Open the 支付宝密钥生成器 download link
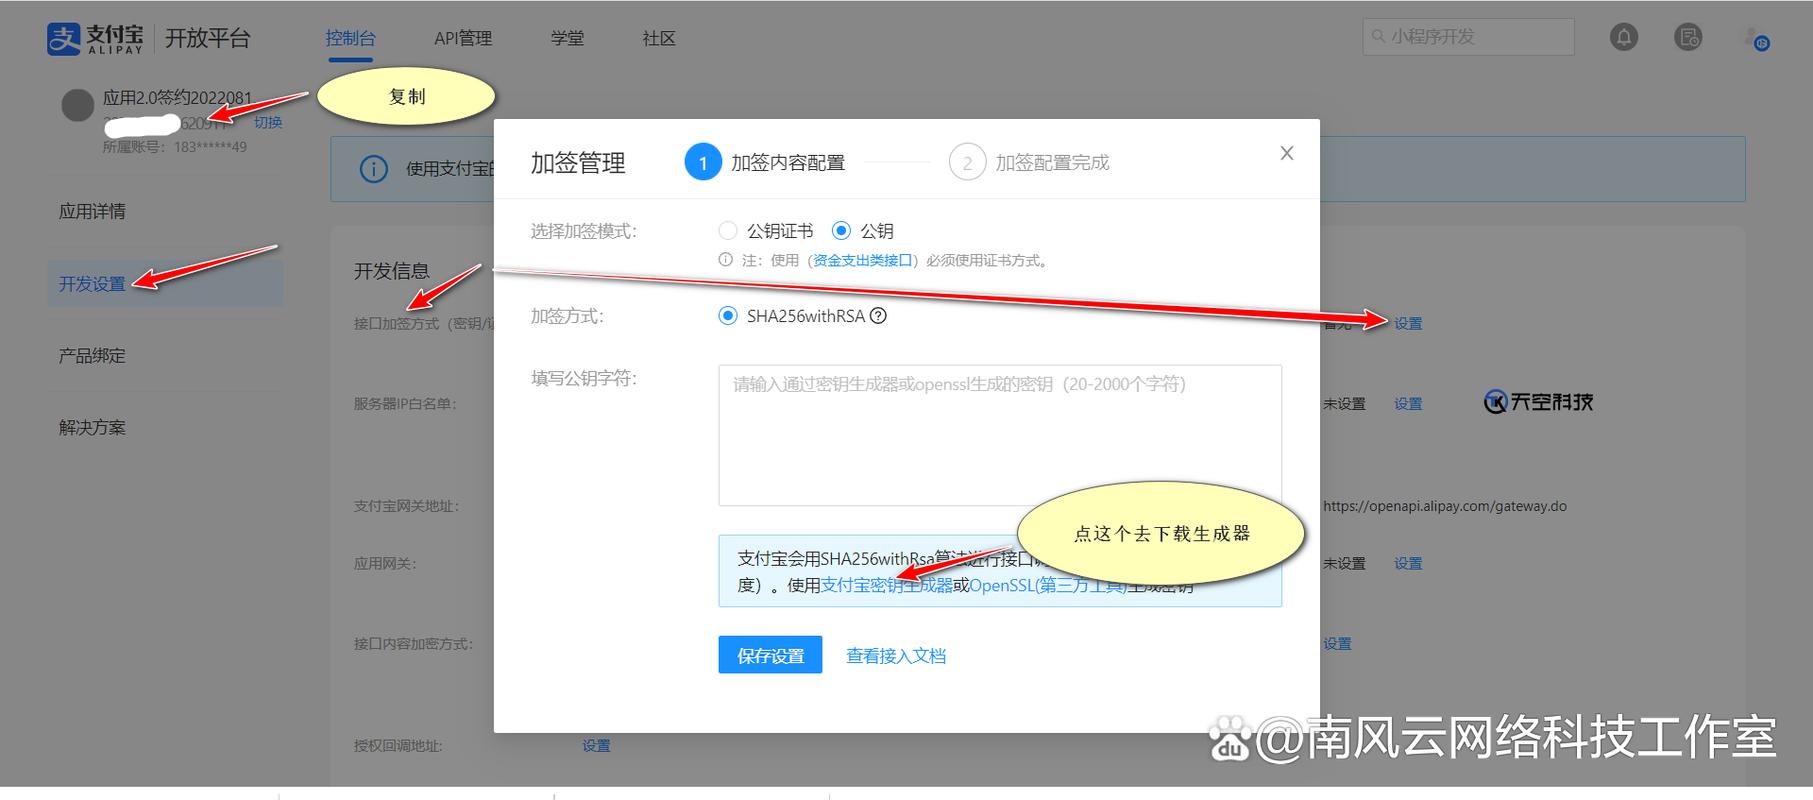This screenshot has width=1813, height=800. click(x=887, y=585)
